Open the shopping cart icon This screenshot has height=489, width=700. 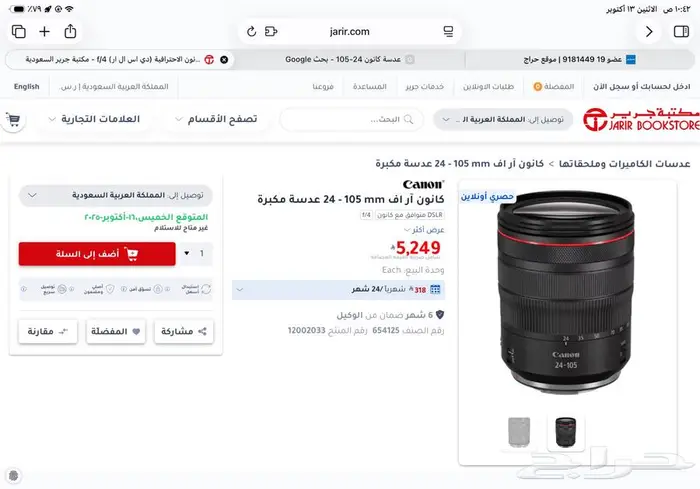pyautogui.click(x=13, y=119)
